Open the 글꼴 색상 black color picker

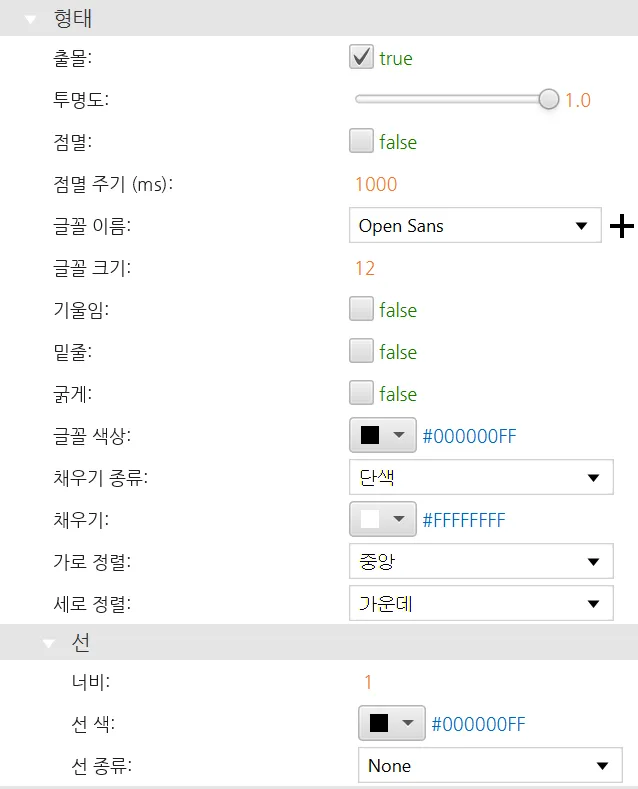[383, 436]
